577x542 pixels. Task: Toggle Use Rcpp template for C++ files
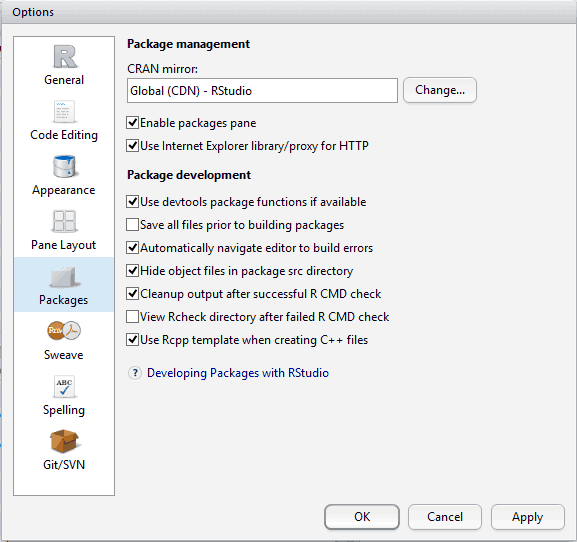[x=132, y=340]
